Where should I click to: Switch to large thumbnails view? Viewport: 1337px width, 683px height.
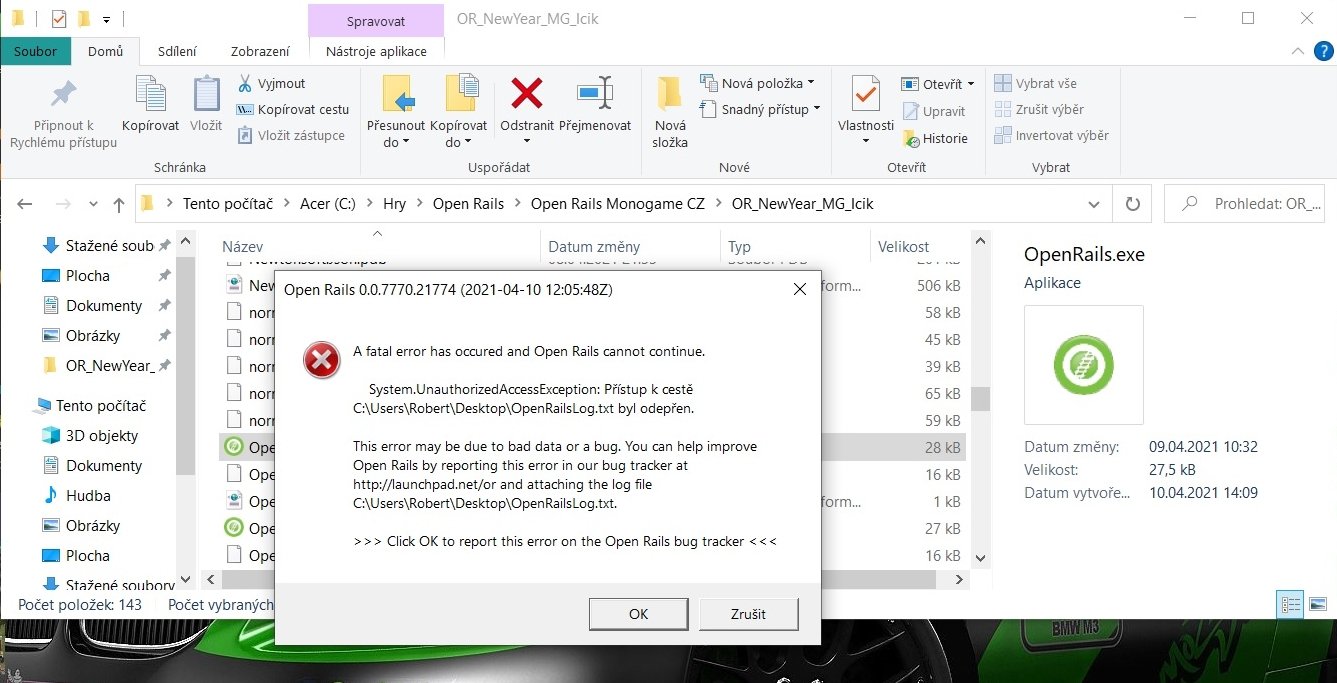(1317, 604)
